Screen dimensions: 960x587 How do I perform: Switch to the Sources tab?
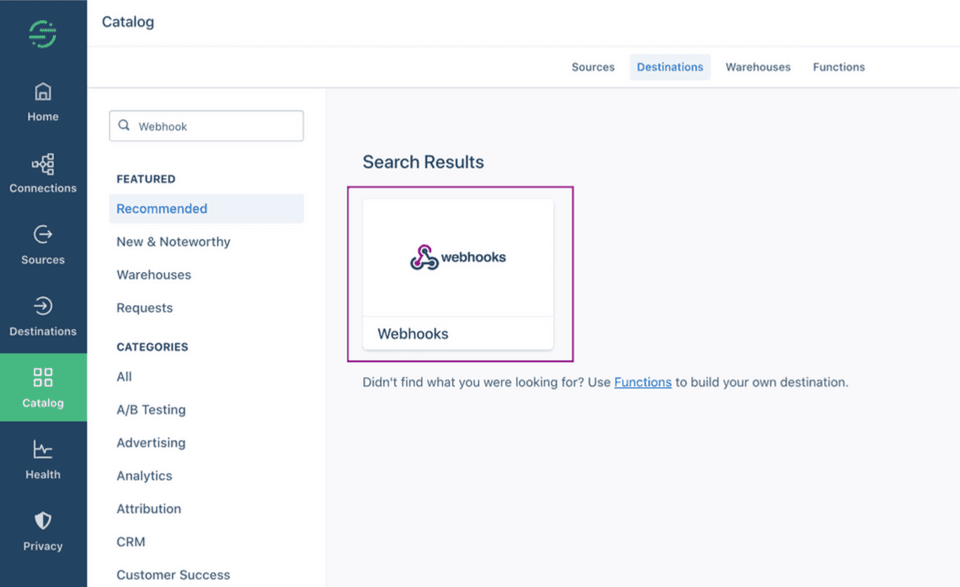click(592, 67)
